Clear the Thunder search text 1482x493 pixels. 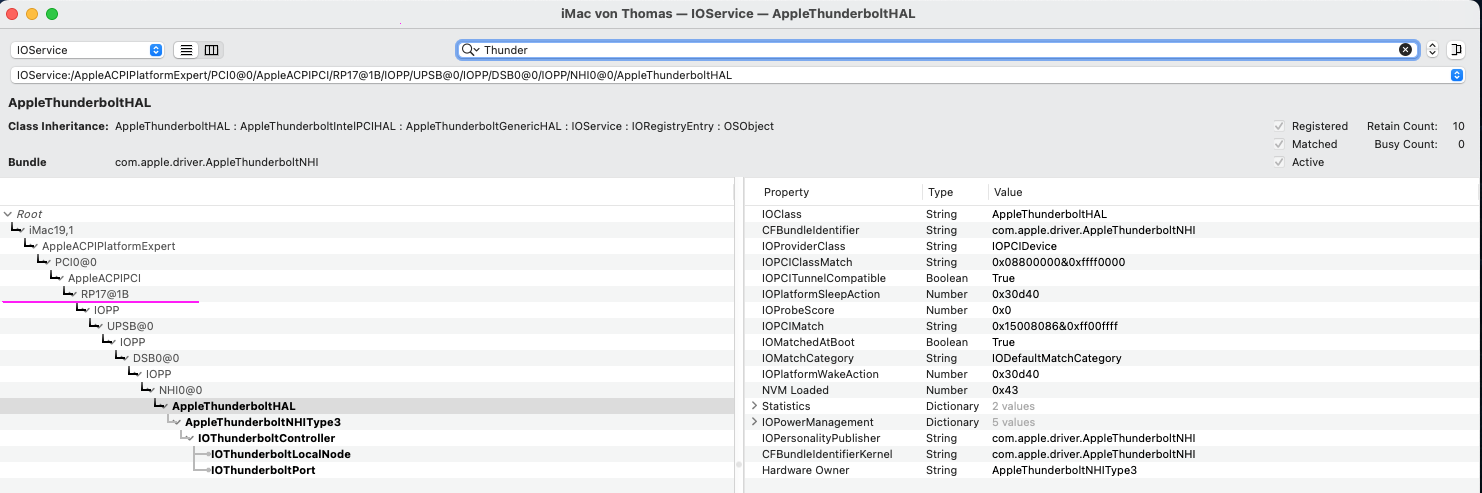click(1405, 50)
